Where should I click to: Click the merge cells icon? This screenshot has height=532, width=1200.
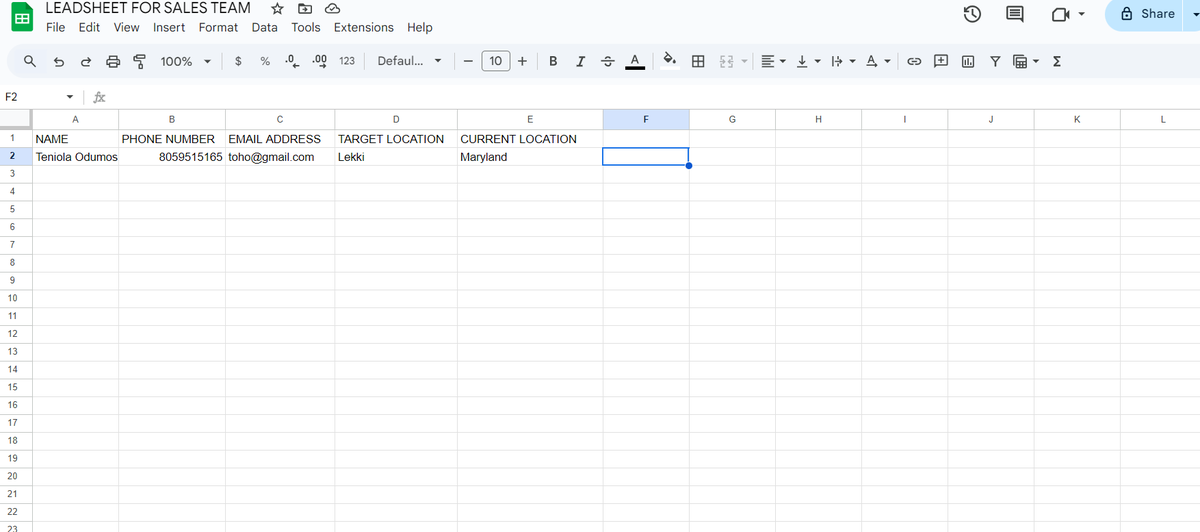coord(727,61)
